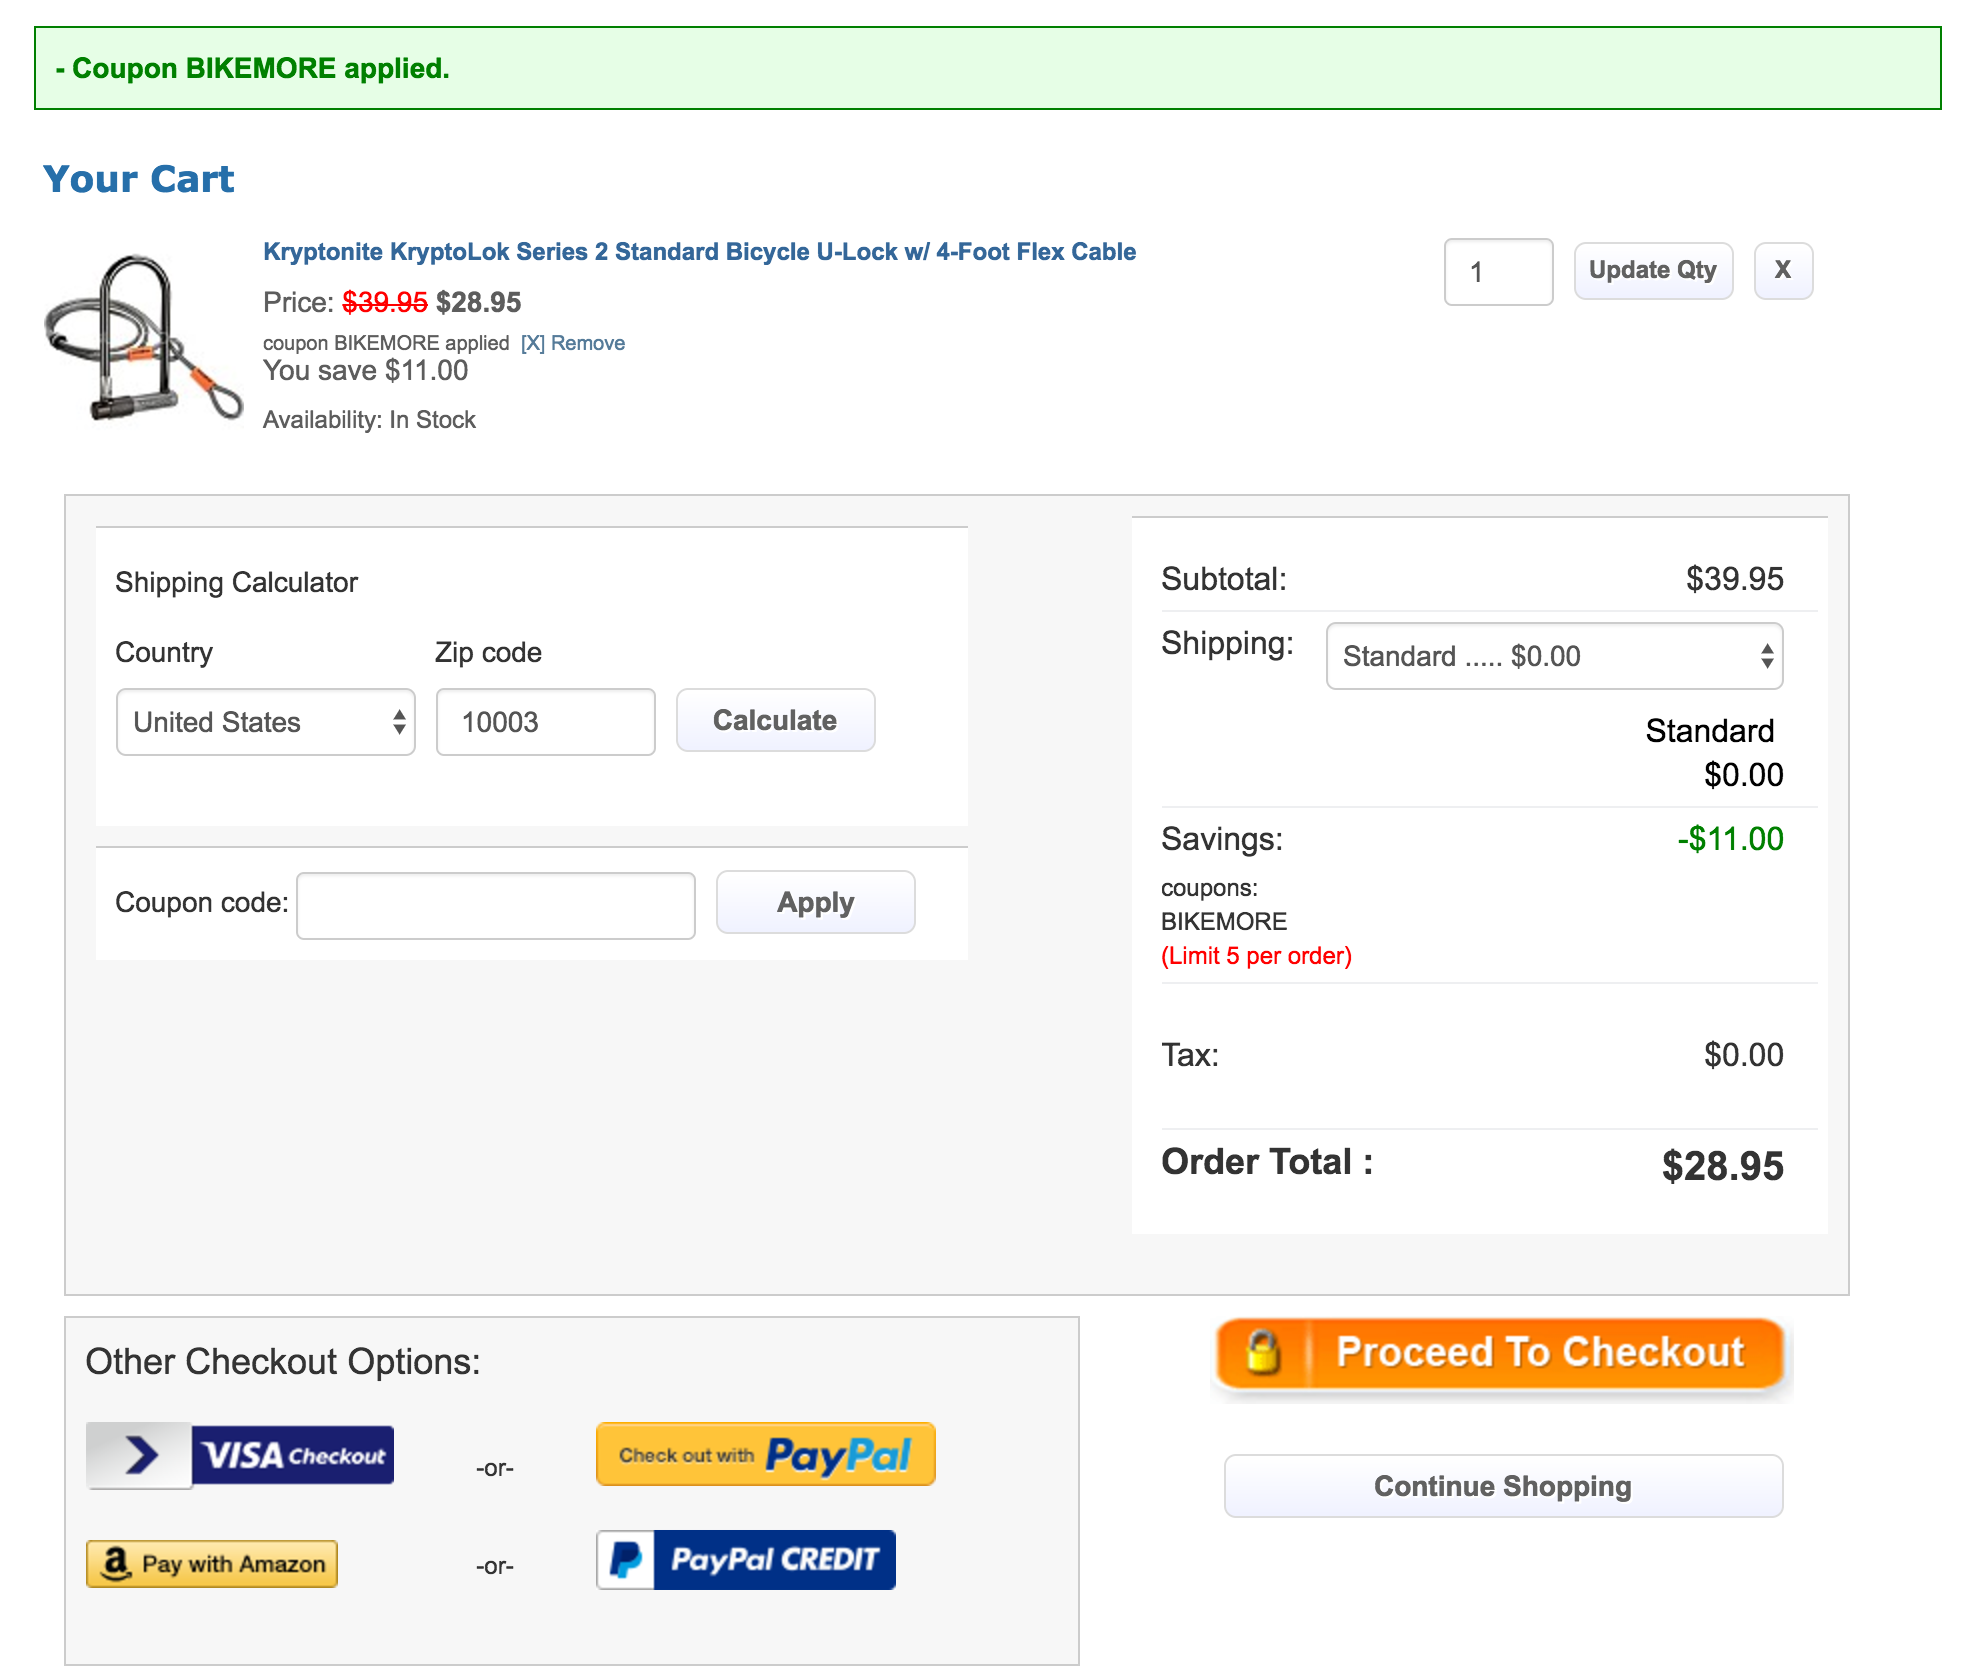Click the Zip code field containing 10003
This screenshot has width=1970, height=1680.
(545, 722)
